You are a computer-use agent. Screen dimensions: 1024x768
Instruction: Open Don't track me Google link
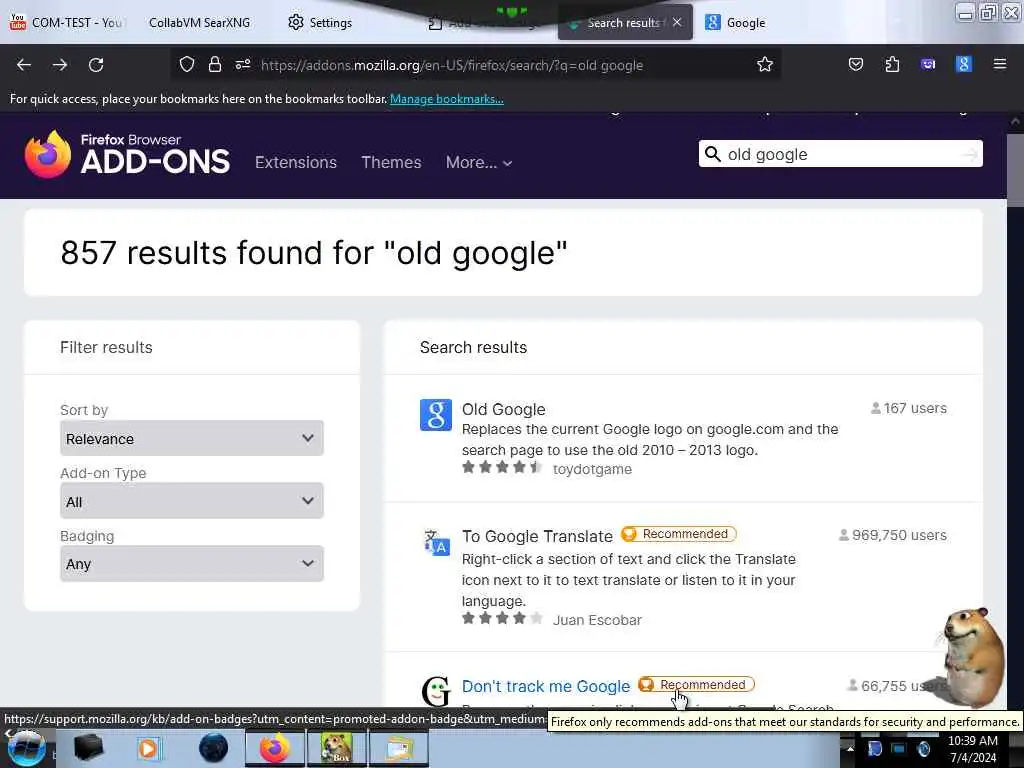546,686
